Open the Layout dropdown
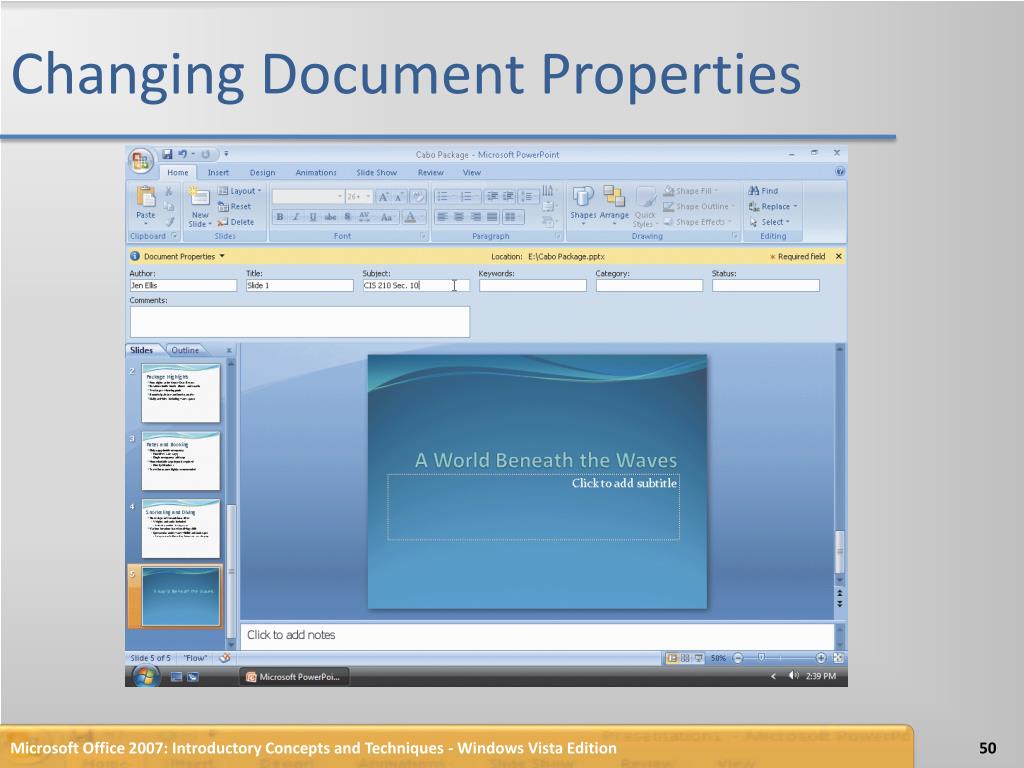The width and height of the screenshot is (1024, 768). (240, 191)
